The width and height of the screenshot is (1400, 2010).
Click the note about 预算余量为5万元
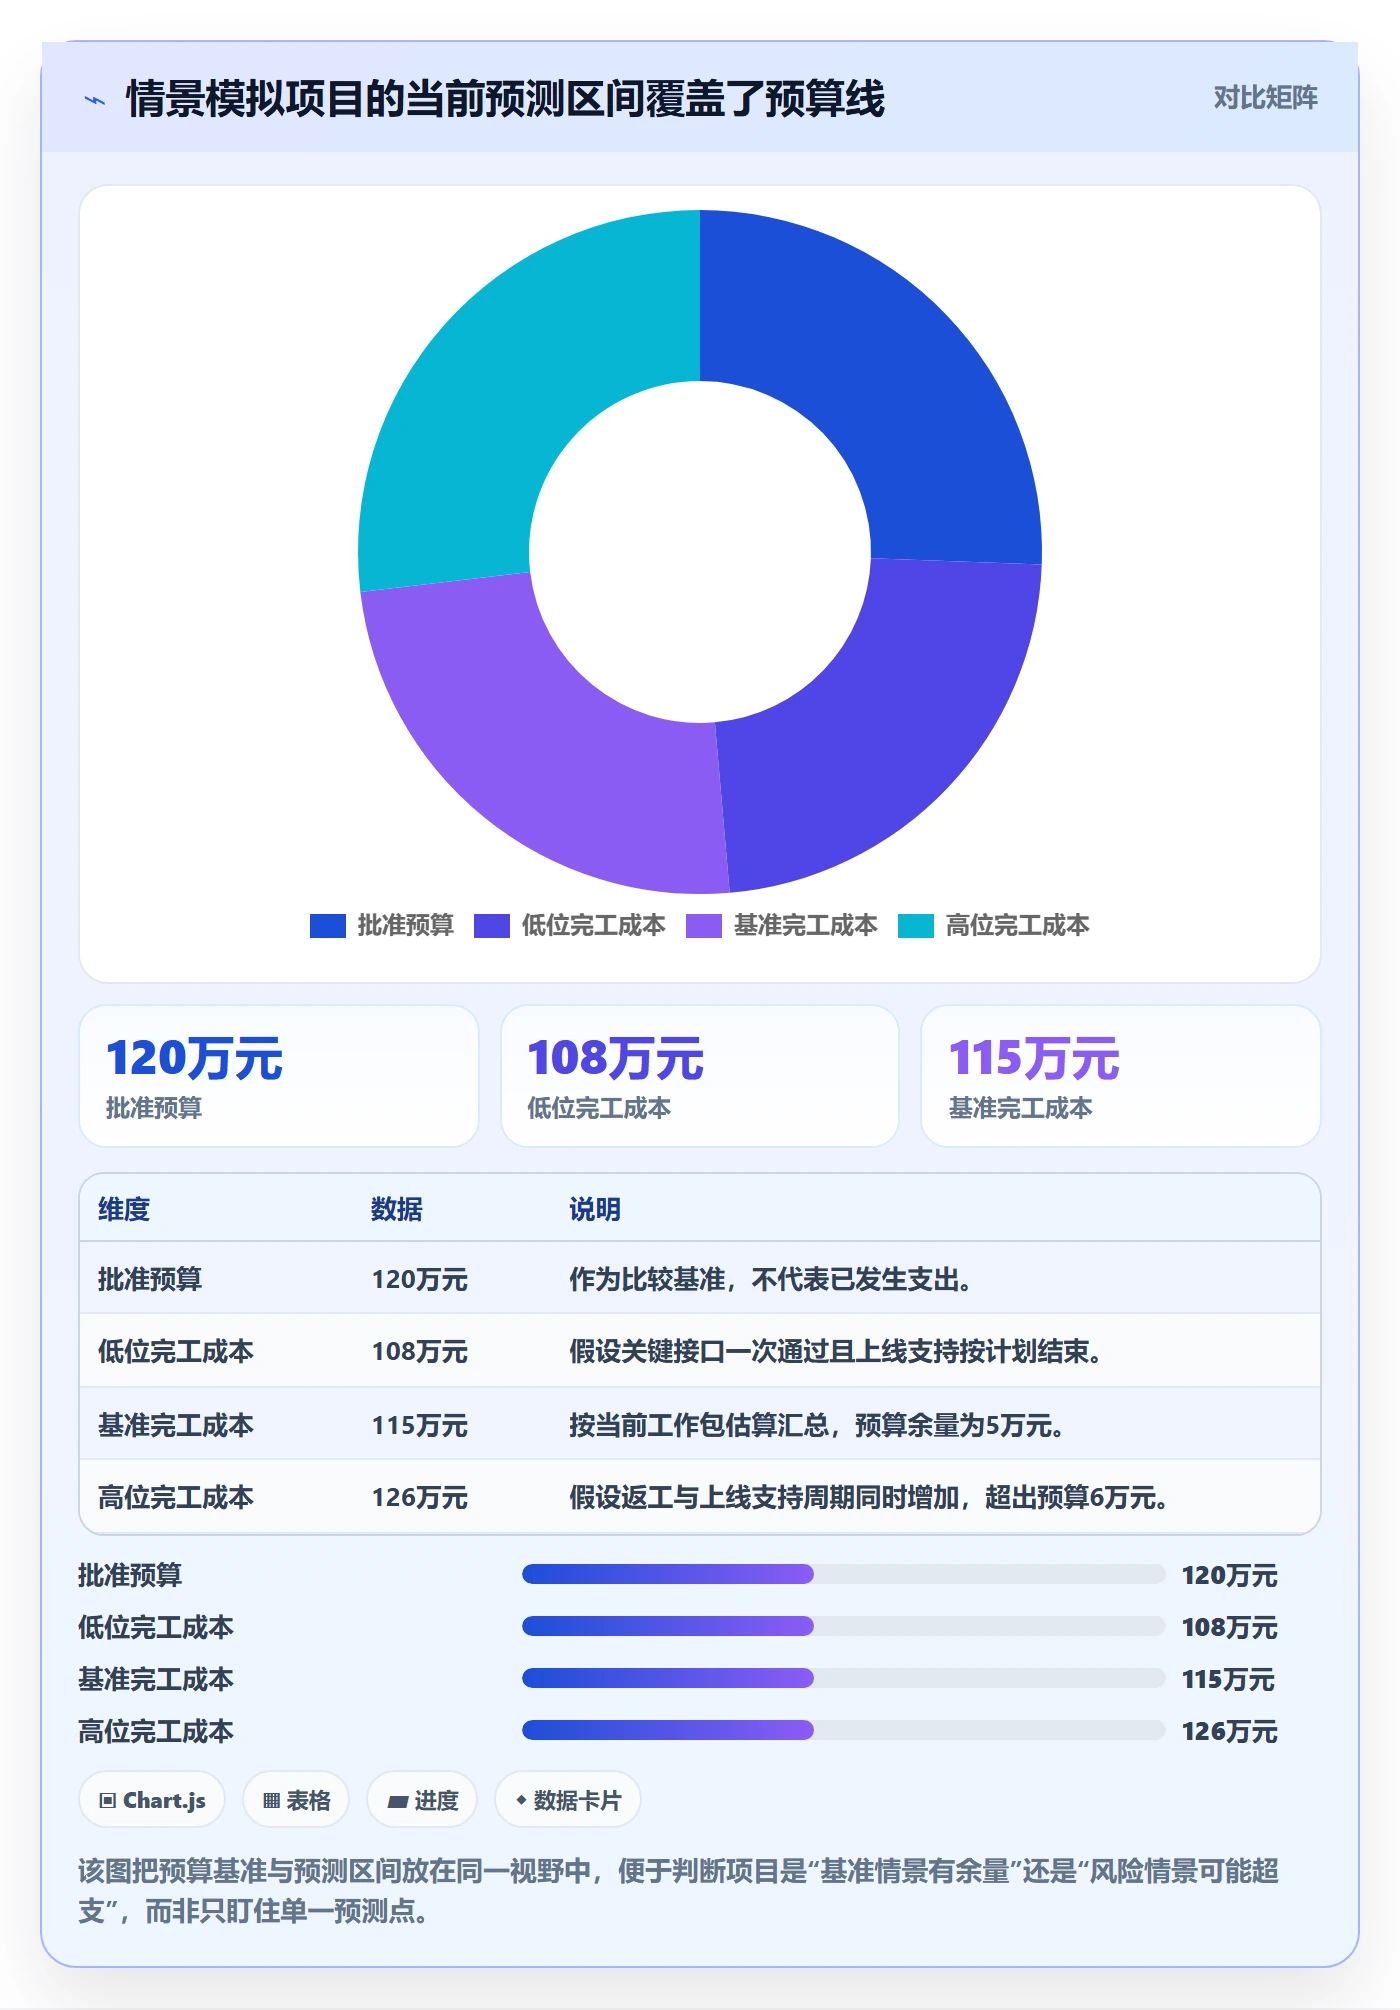(817, 1425)
